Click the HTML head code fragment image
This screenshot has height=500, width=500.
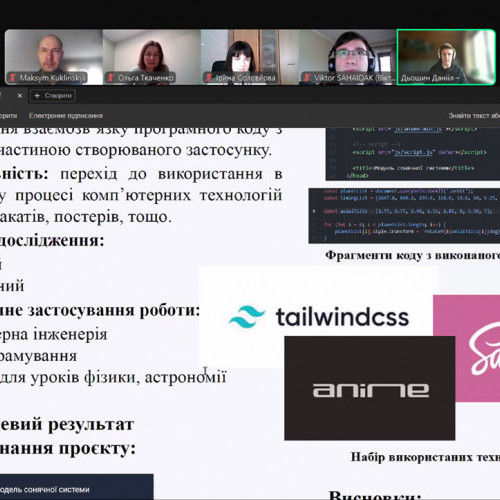(413, 154)
